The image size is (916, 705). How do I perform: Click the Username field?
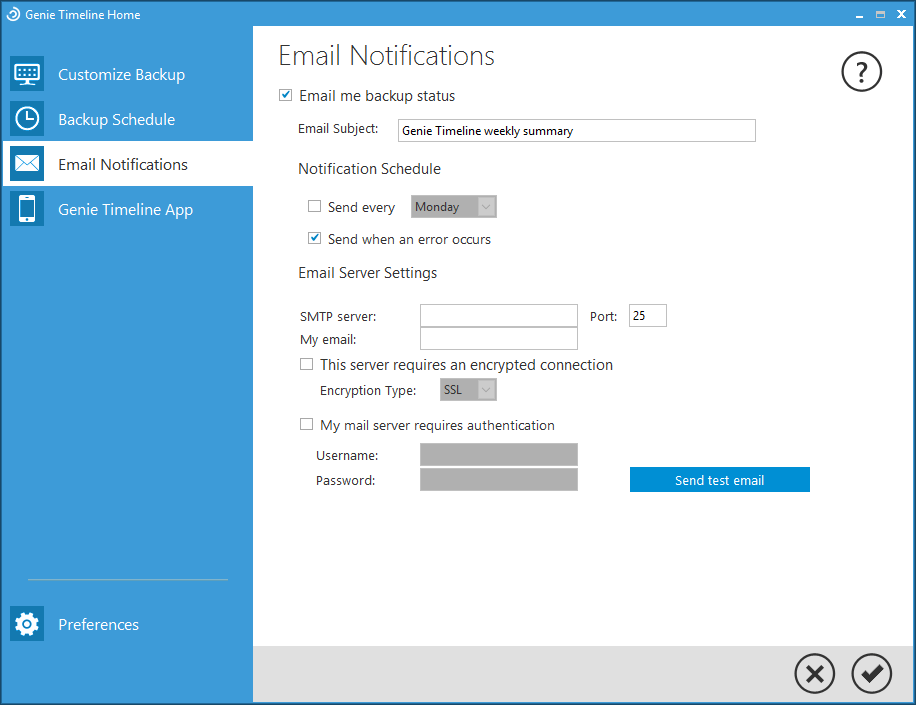pos(498,454)
